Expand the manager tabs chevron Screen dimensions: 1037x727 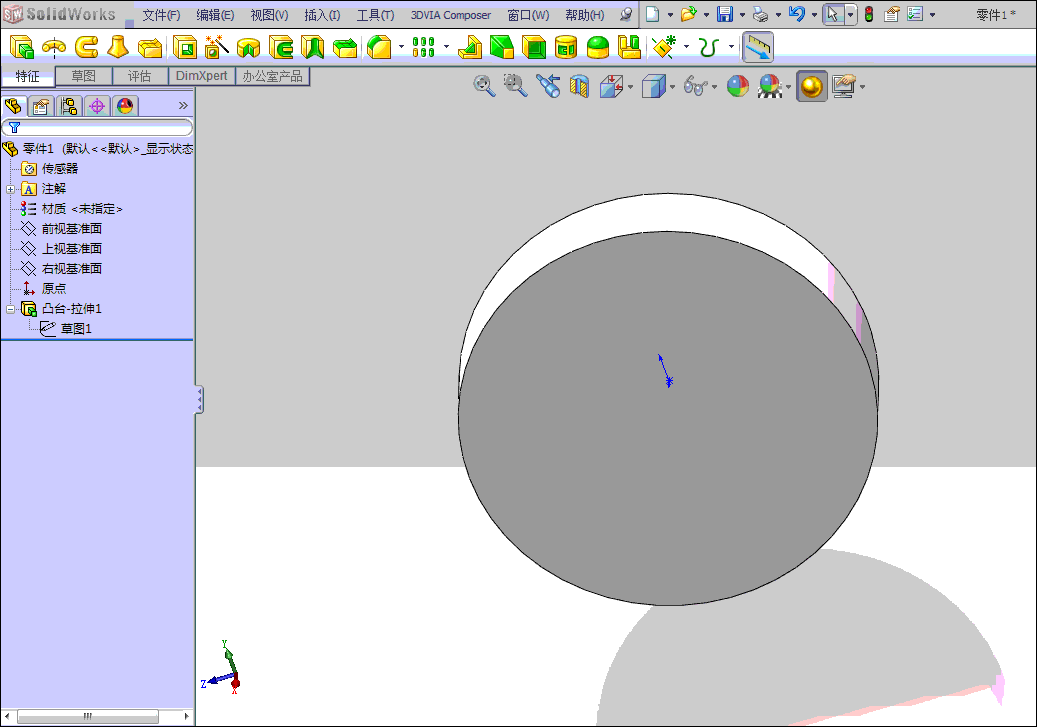(183, 105)
